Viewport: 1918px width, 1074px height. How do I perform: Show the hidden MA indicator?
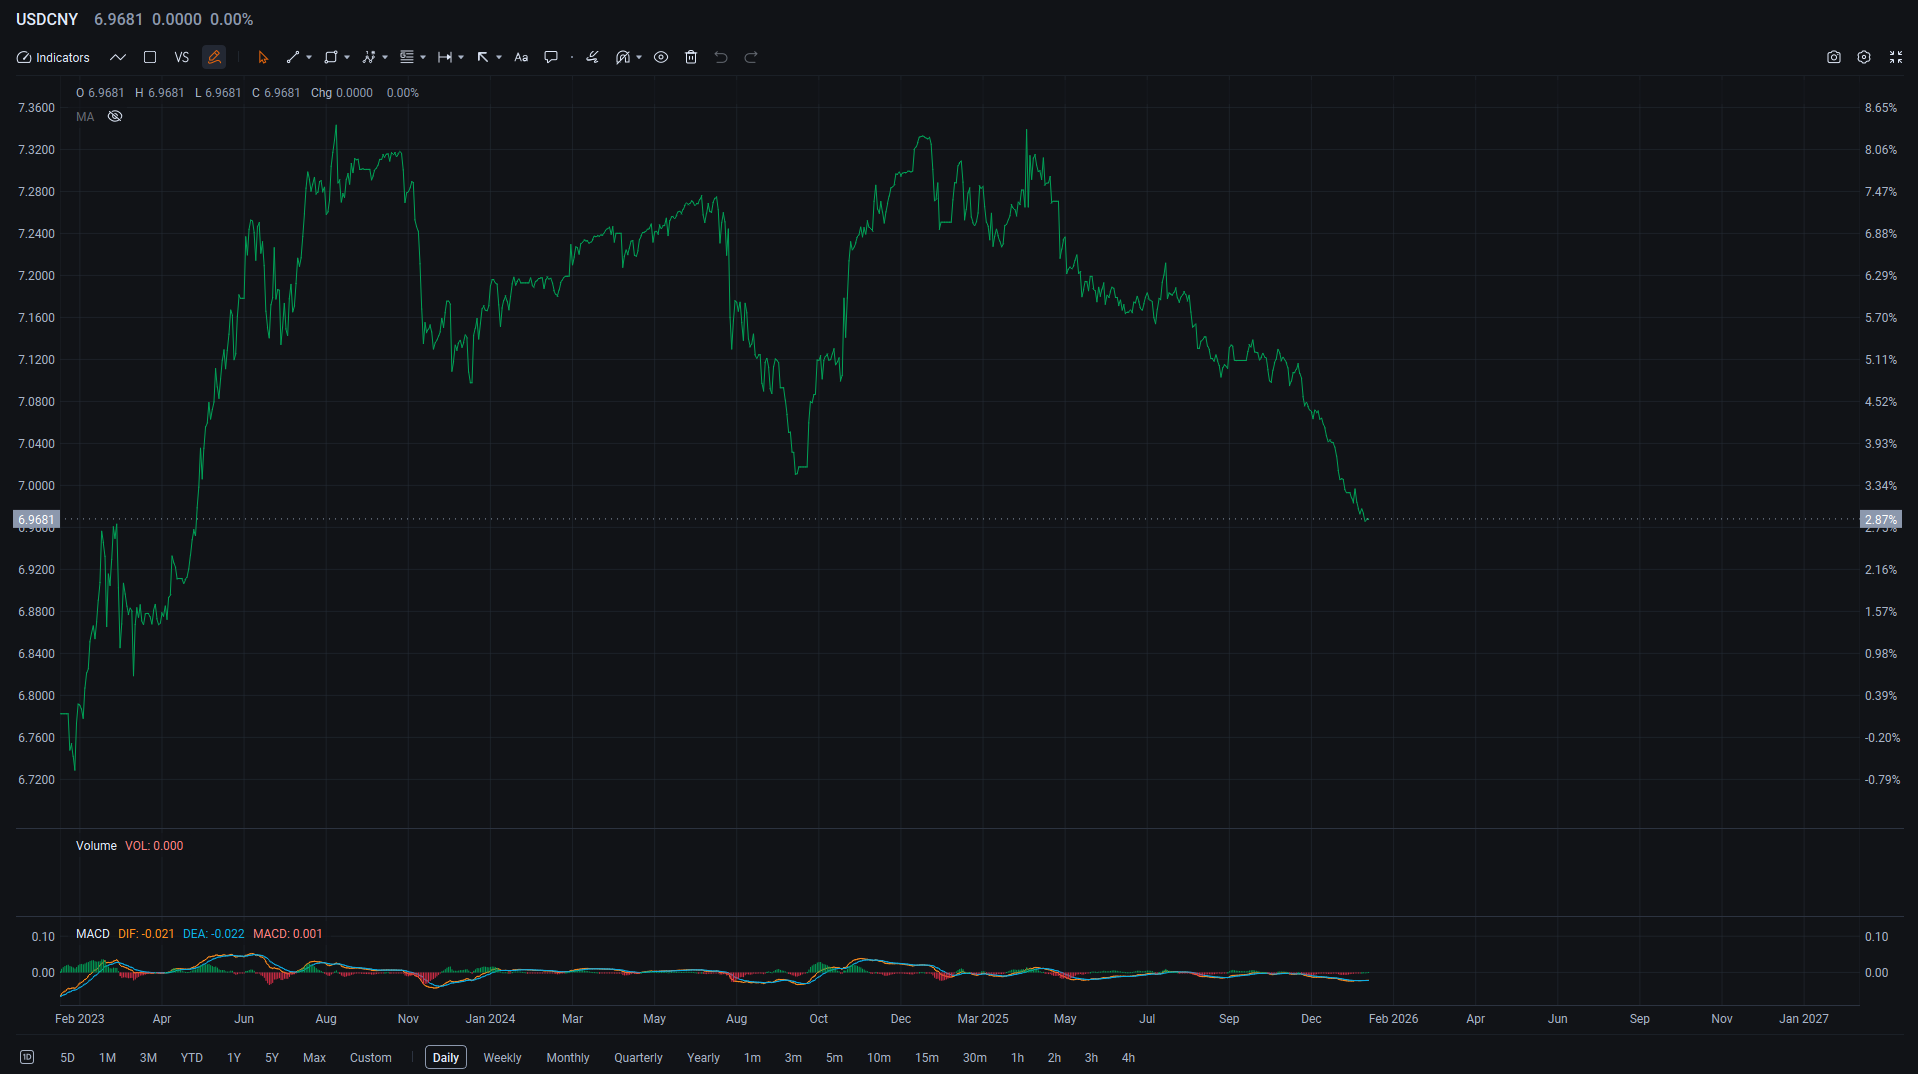[115, 117]
